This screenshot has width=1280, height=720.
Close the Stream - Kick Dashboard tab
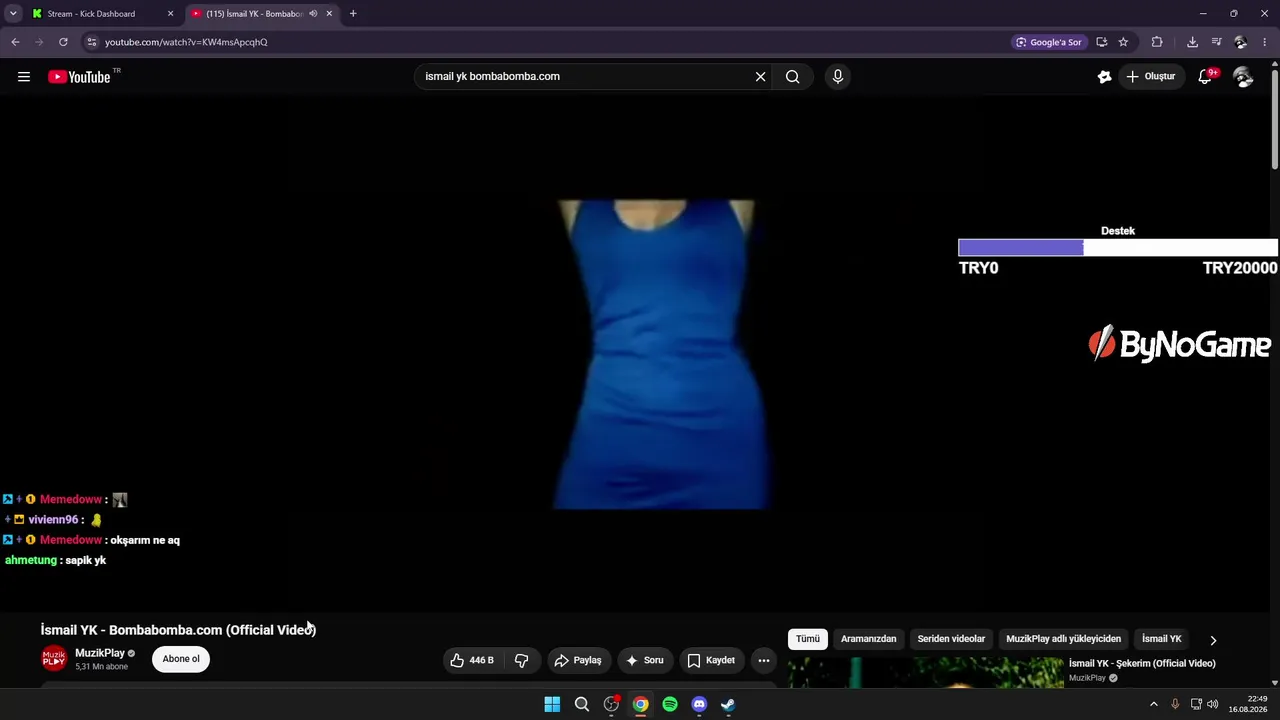[x=170, y=14]
